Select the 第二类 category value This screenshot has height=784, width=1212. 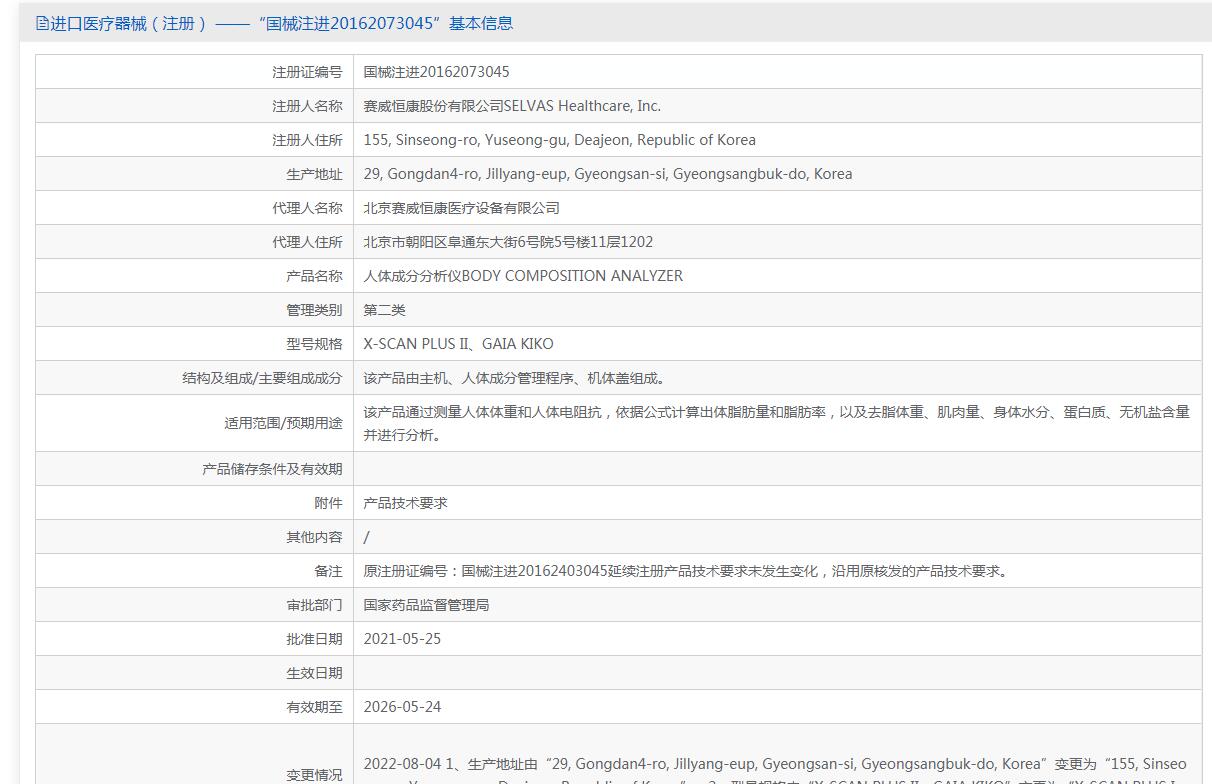384,310
